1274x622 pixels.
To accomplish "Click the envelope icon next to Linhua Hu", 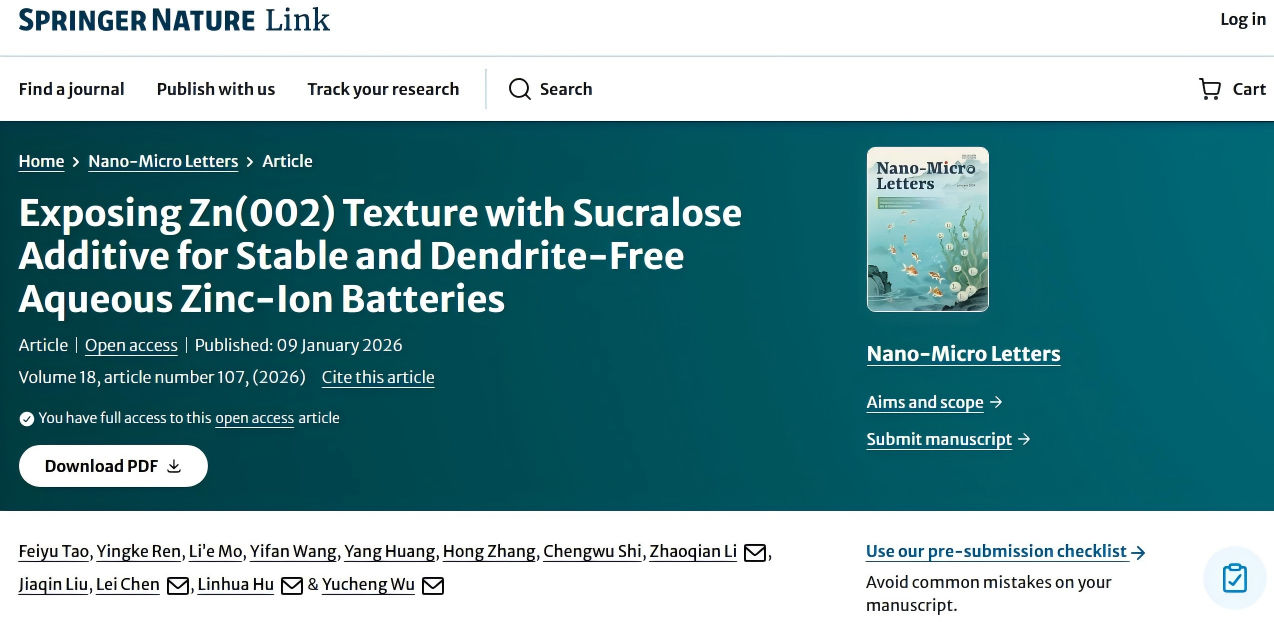I will (292, 585).
